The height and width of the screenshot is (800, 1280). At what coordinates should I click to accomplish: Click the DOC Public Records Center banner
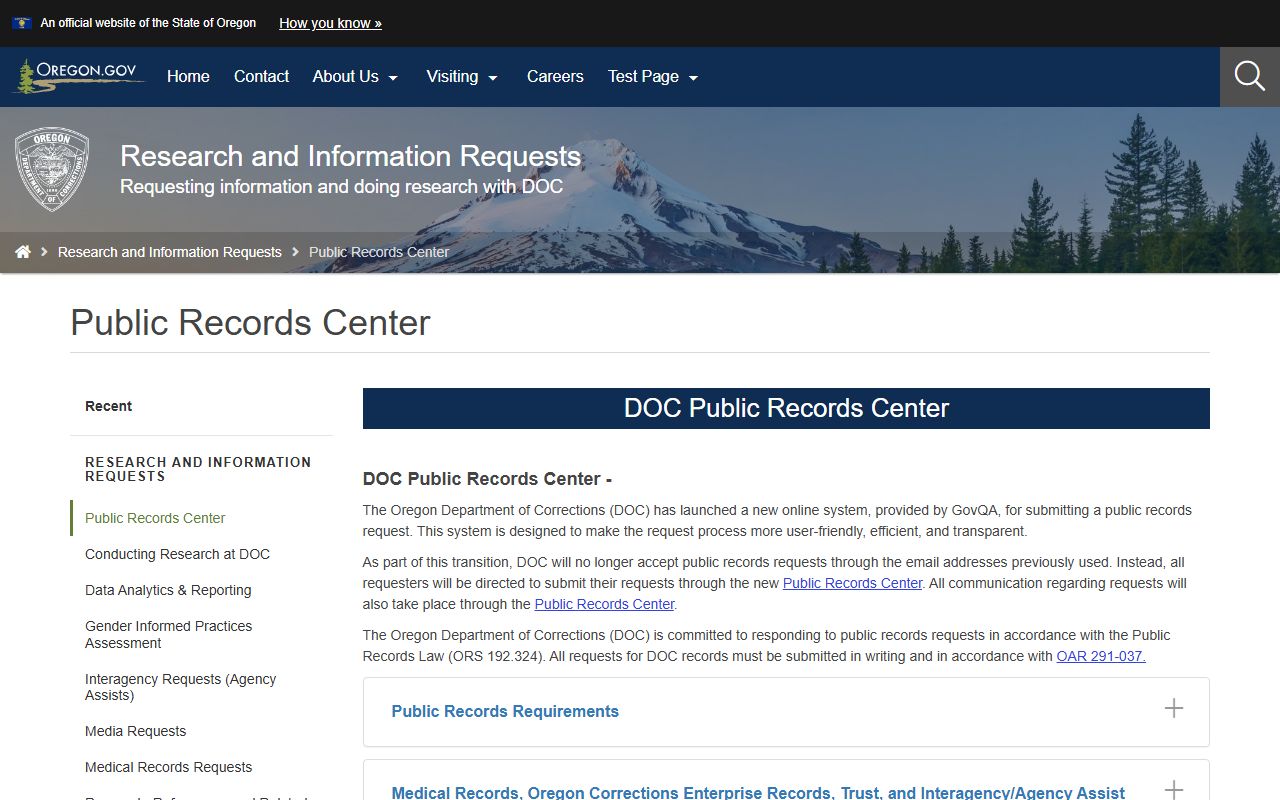click(786, 408)
